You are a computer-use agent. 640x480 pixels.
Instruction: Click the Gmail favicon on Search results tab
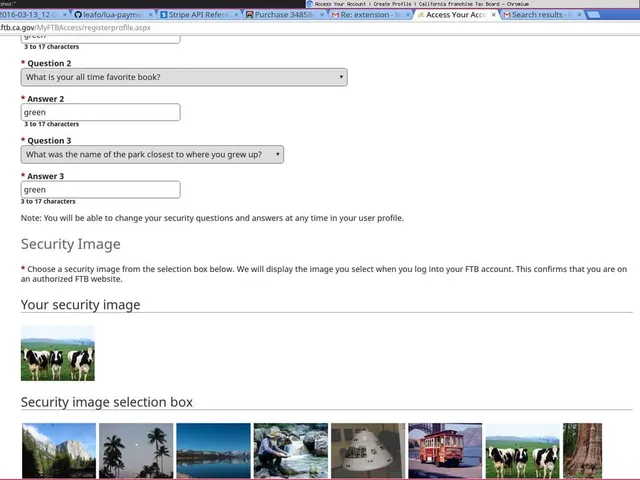tap(507, 15)
